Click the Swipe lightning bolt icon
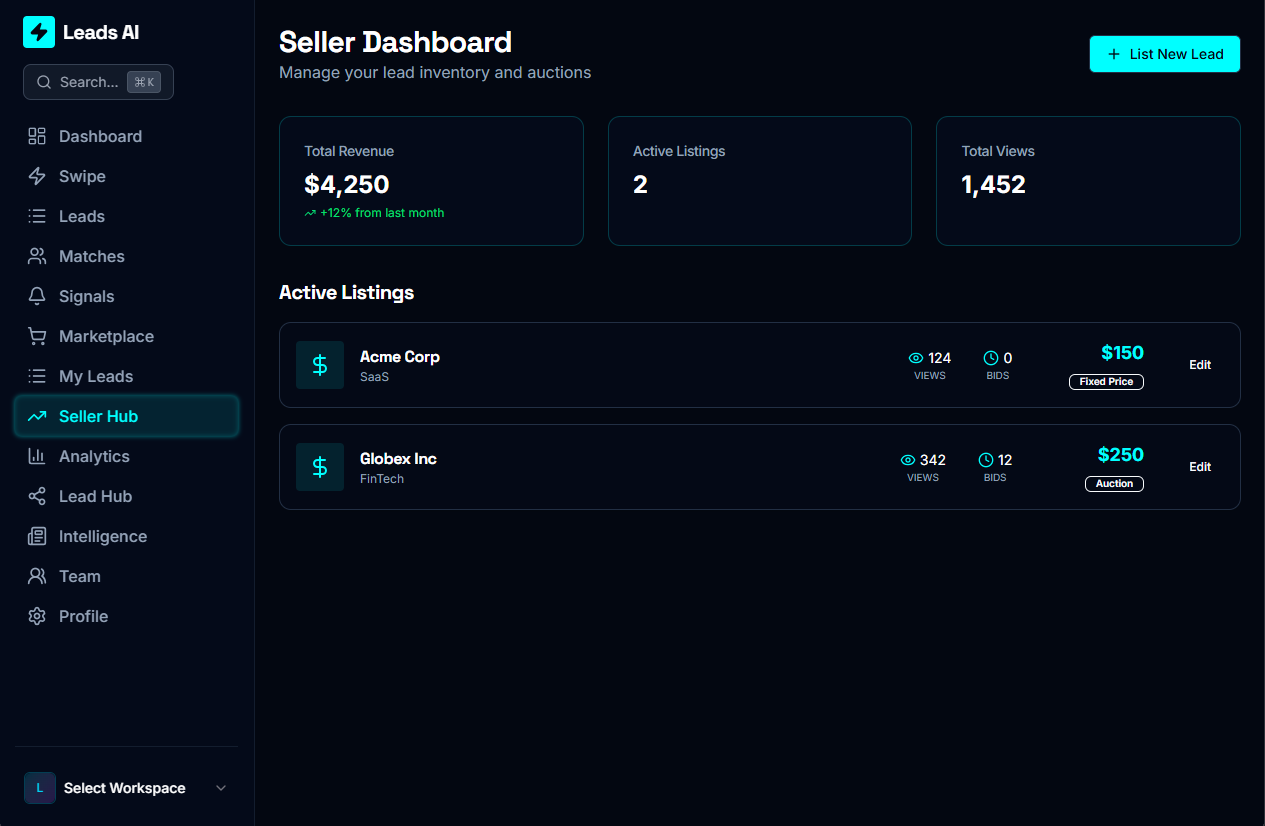The width and height of the screenshot is (1265, 826). [x=37, y=176]
